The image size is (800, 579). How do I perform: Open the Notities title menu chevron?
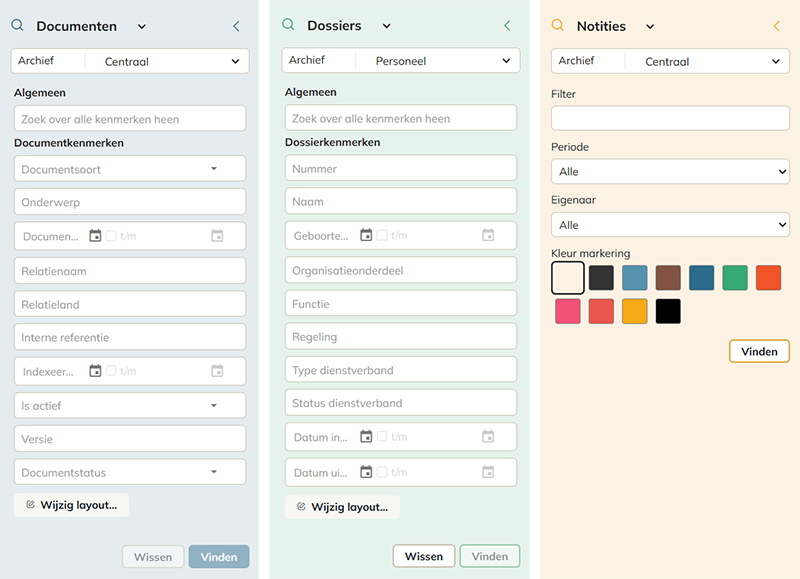(650, 27)
